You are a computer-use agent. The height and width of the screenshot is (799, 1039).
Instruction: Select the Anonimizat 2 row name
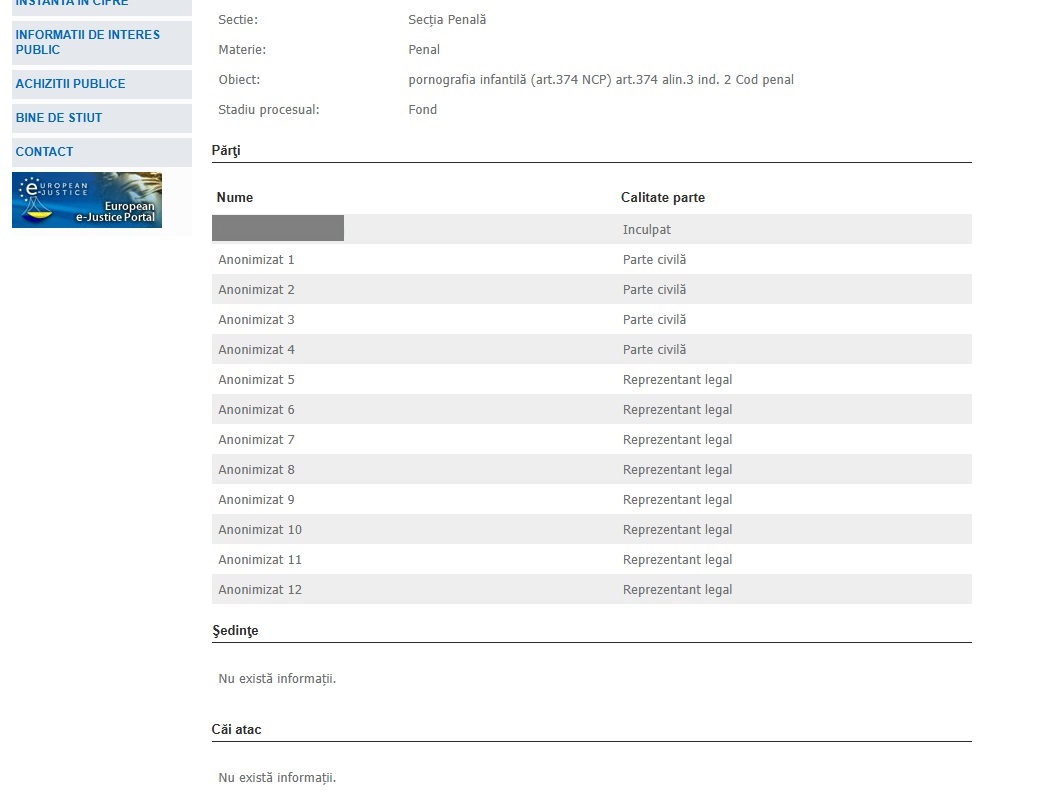click(x=256, y=290)
